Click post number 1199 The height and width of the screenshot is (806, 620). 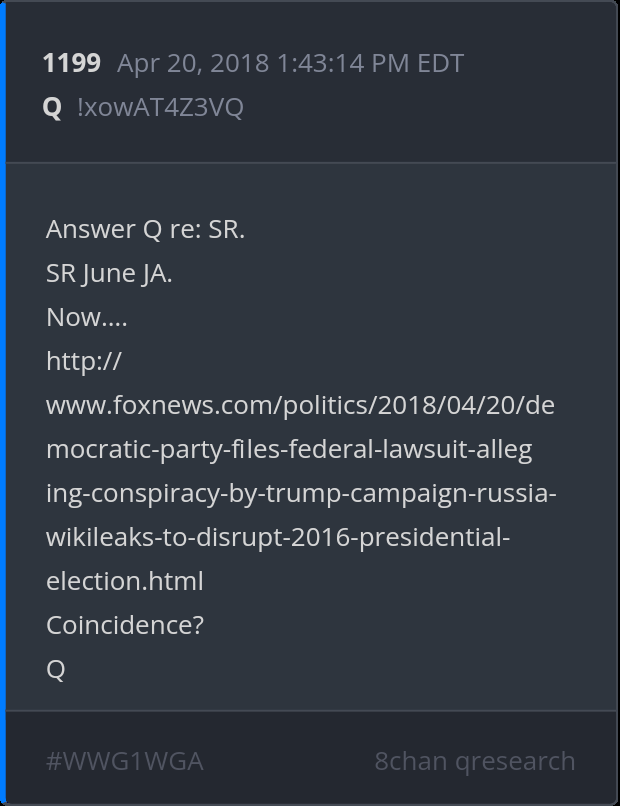click(x=71, y=64)
